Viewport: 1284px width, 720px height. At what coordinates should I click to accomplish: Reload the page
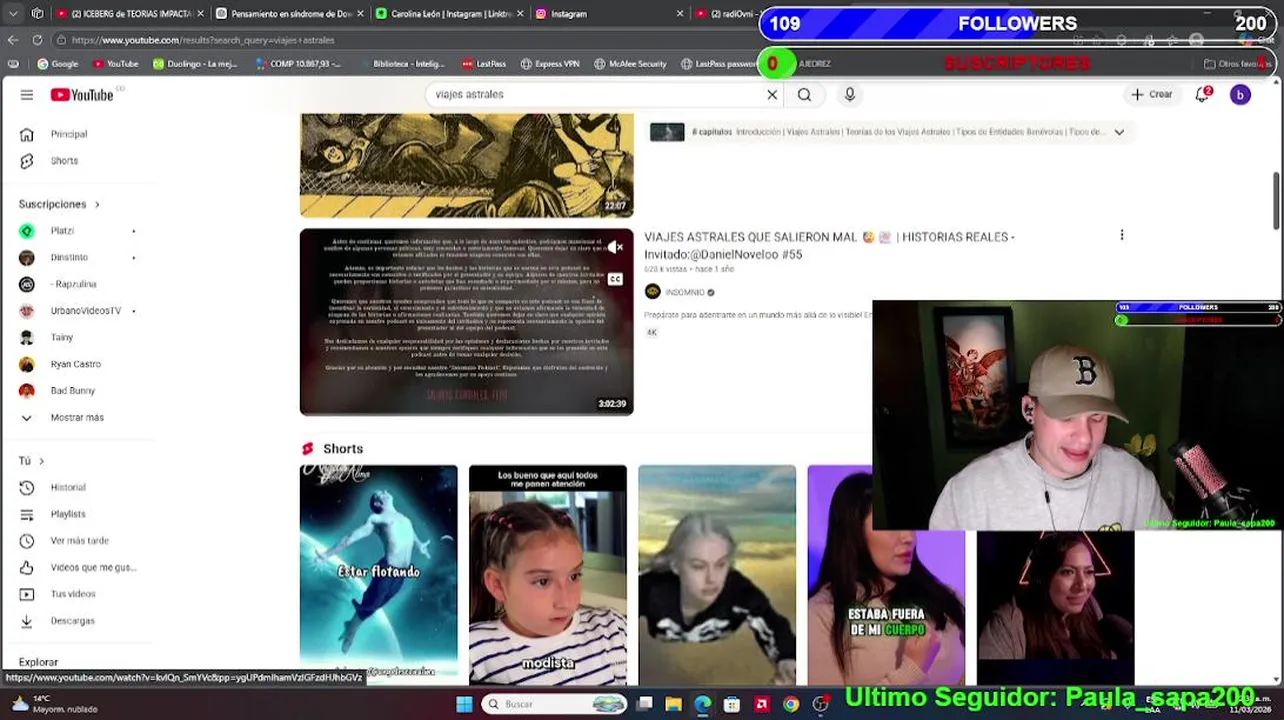coord(37,40)
